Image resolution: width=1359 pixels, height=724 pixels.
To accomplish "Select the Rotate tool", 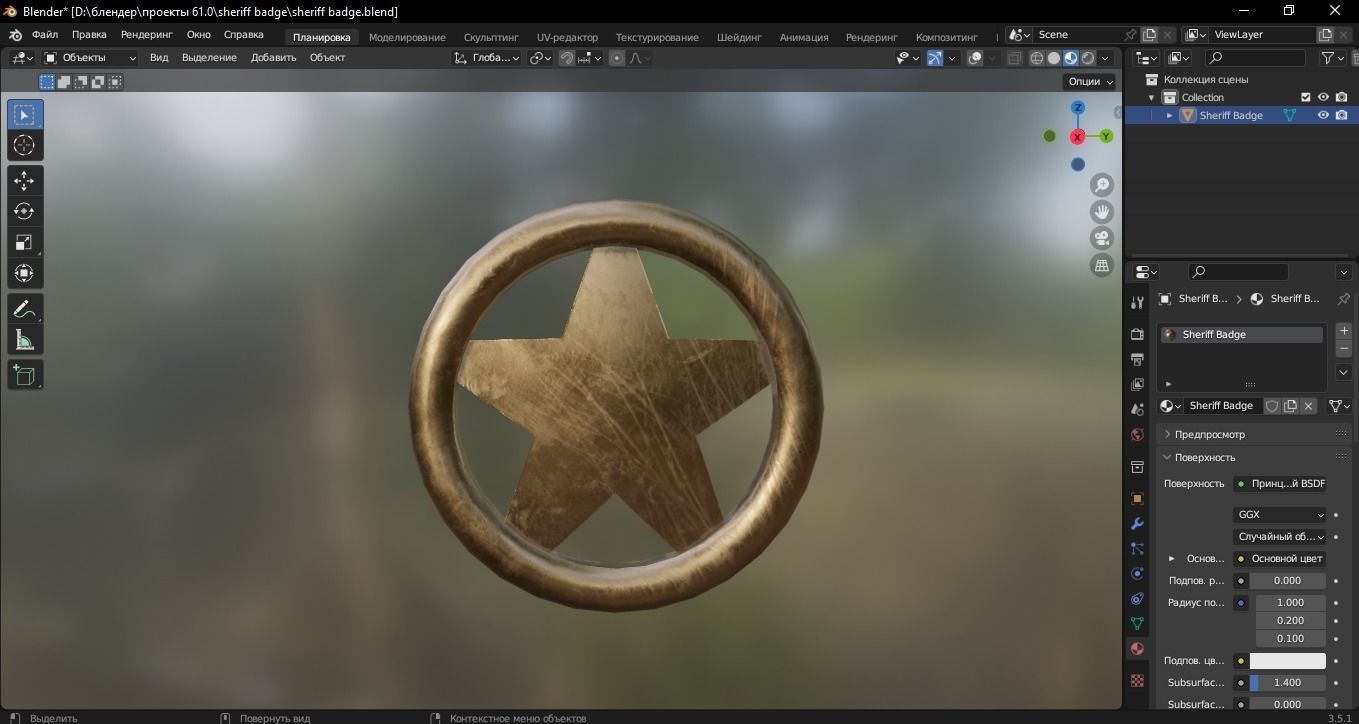I will tap(25, 211).
